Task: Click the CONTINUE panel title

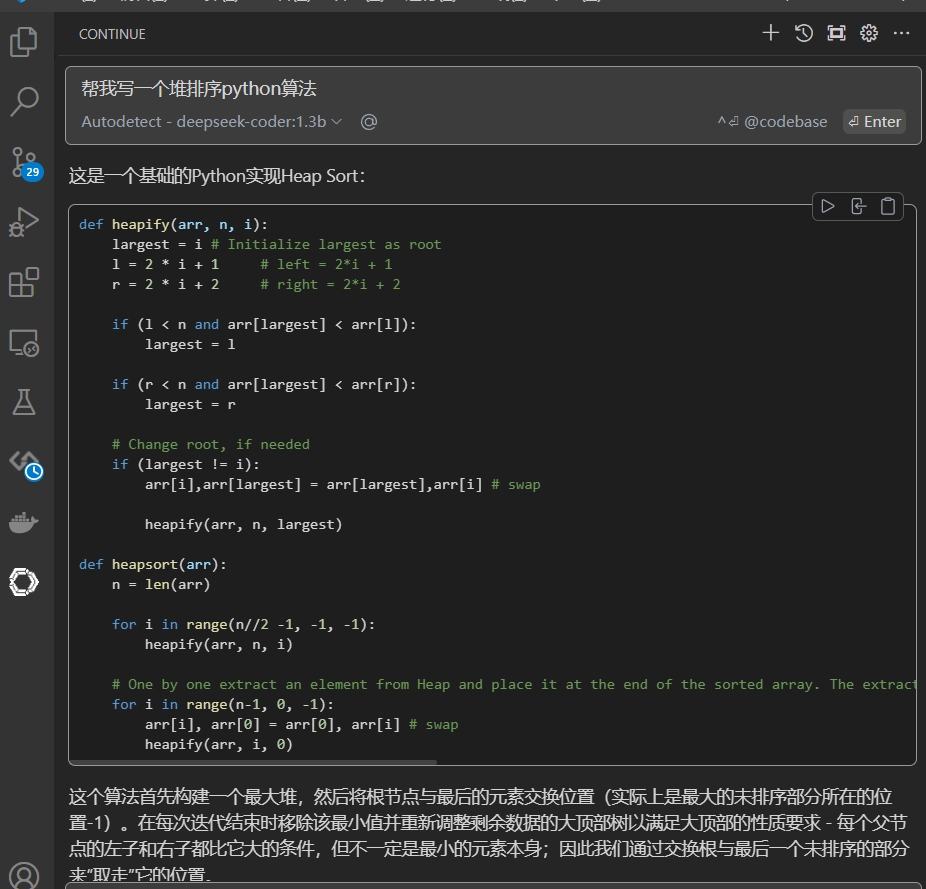Action: [112, 34]
